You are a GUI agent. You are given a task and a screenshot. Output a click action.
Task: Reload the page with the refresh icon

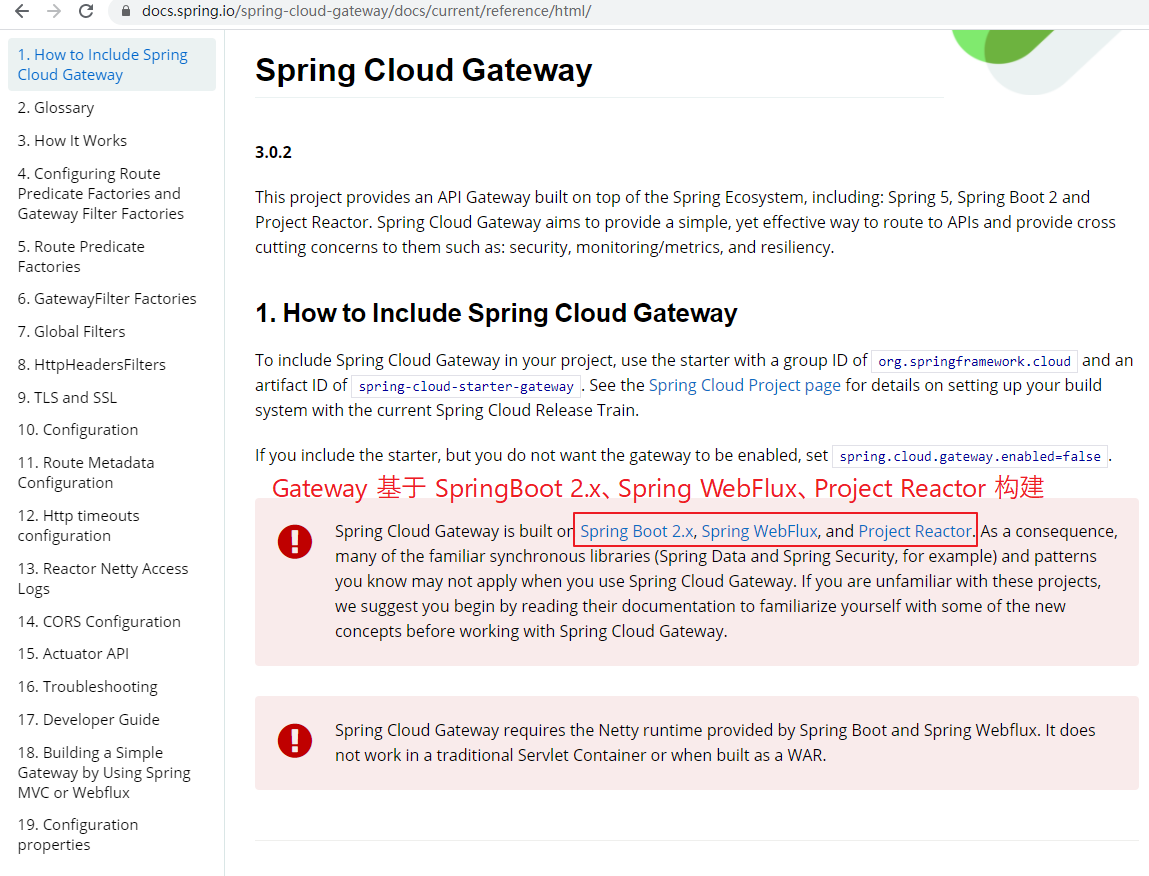[x=85, y=11]
